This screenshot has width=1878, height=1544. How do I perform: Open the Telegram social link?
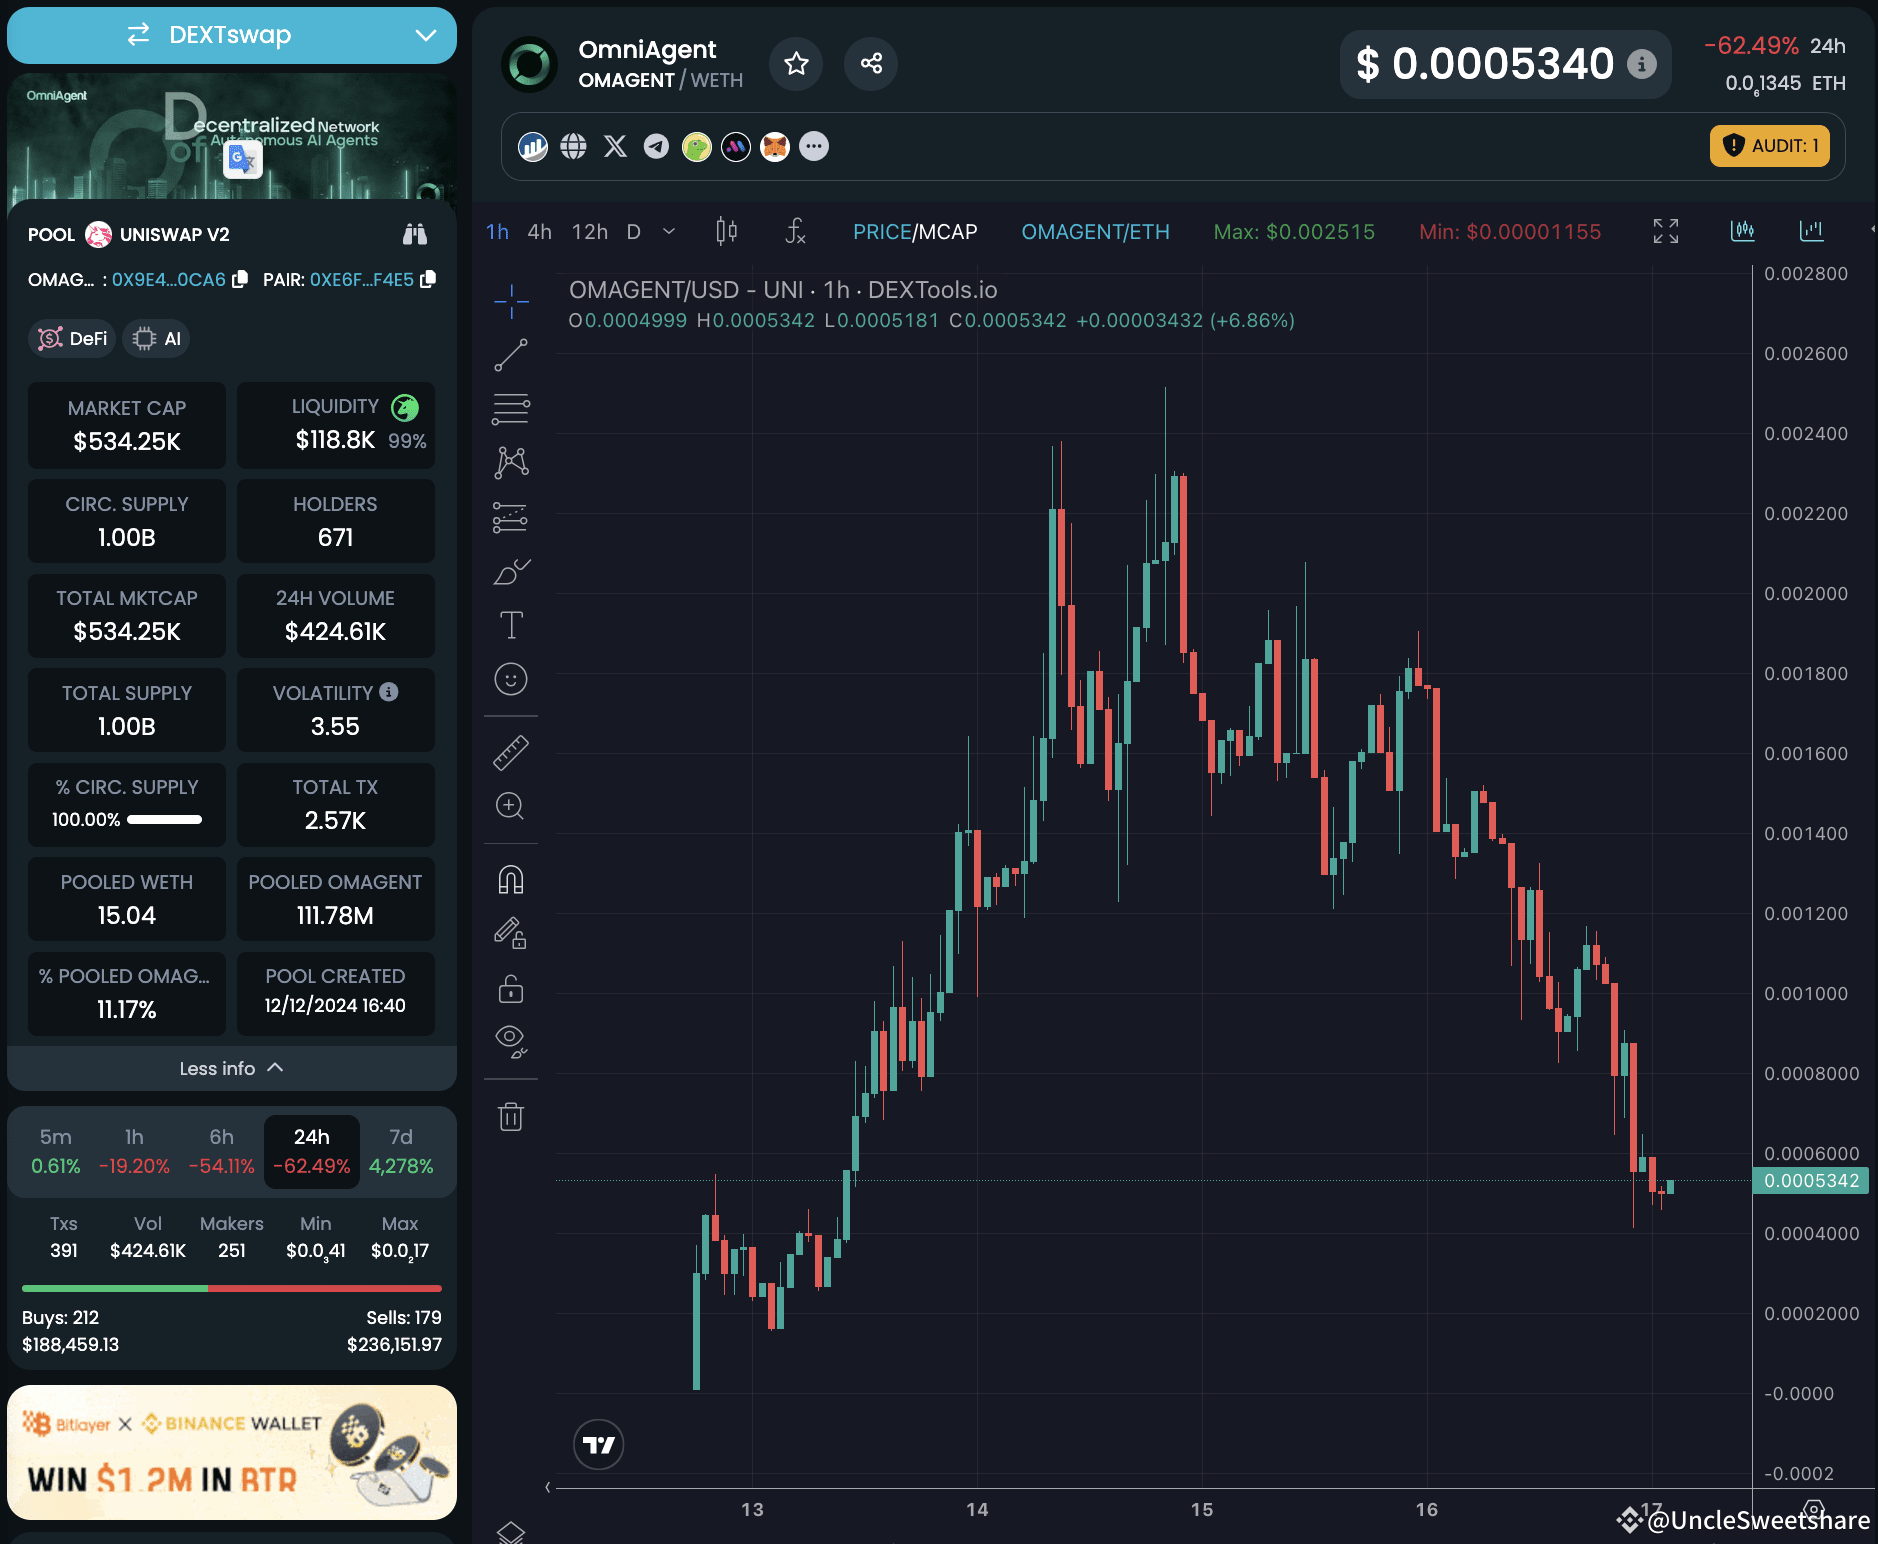coord(656,147)
